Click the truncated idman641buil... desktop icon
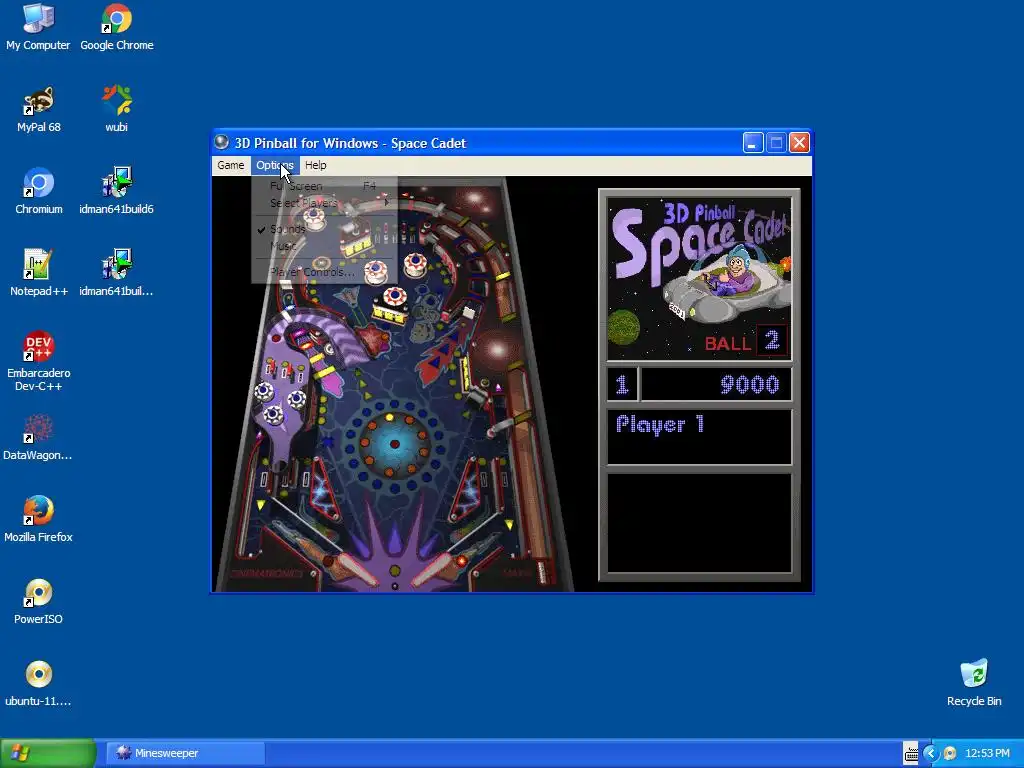The height and width of the screenshot is (768, 1024). coord(117,273)
